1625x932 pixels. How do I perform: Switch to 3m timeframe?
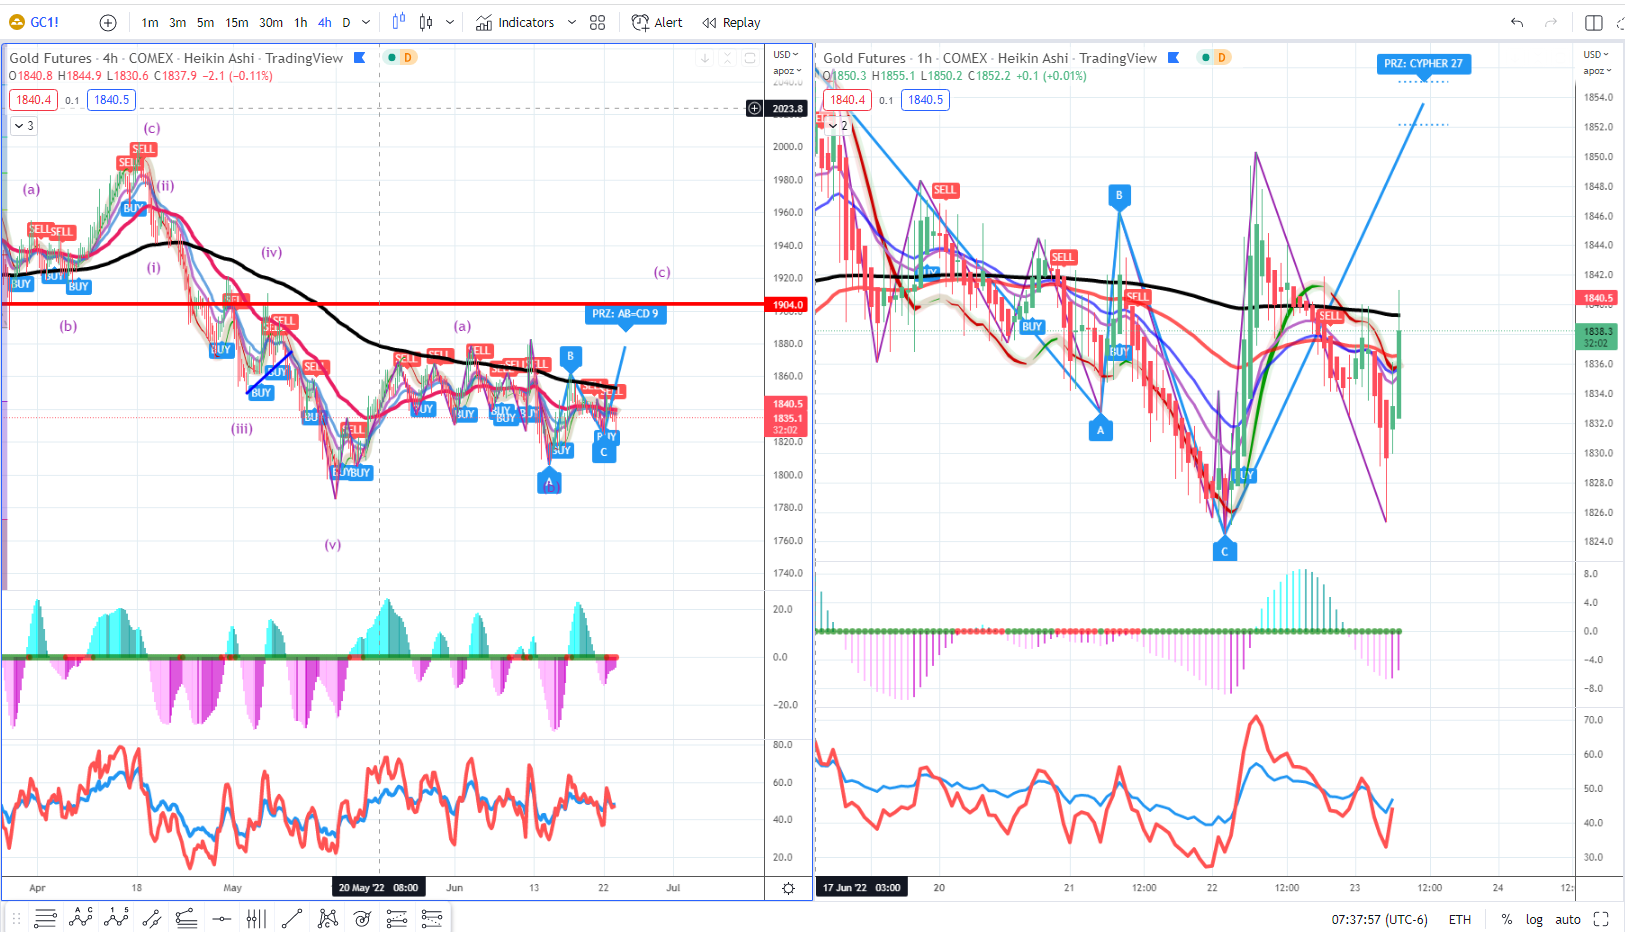(177, 22)
